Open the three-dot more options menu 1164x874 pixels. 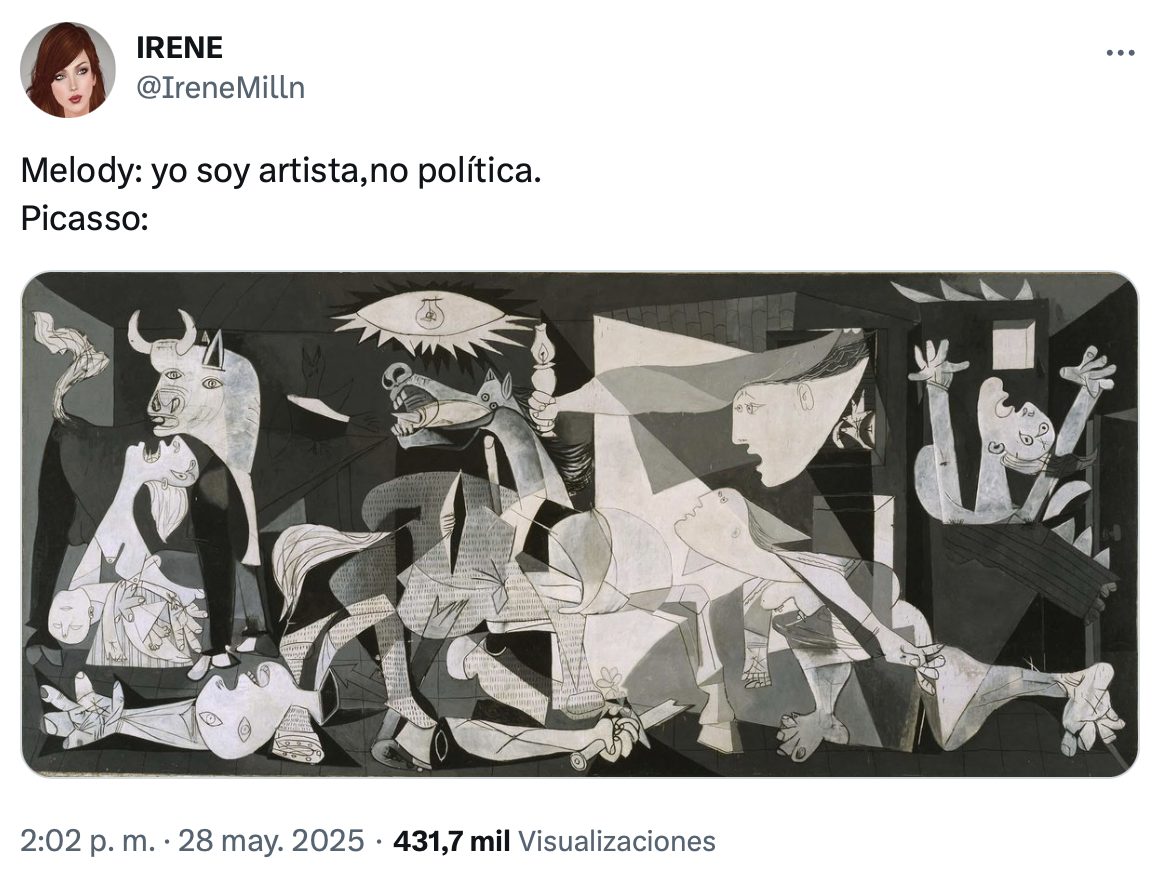click(x=1120, y=53)
